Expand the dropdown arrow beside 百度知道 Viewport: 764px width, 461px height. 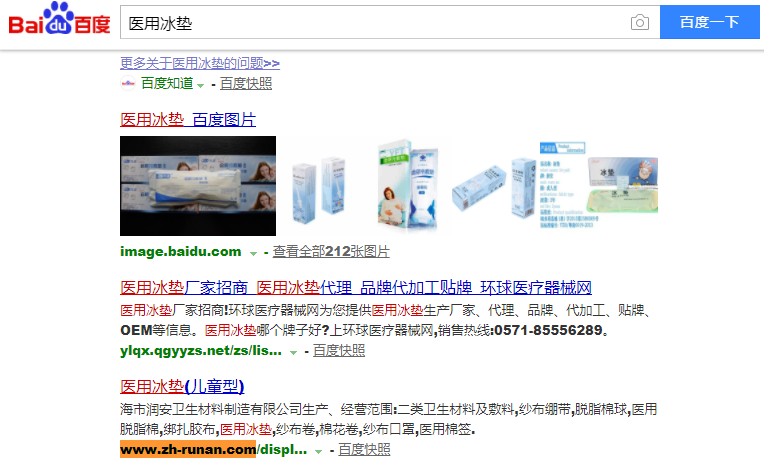200,85
